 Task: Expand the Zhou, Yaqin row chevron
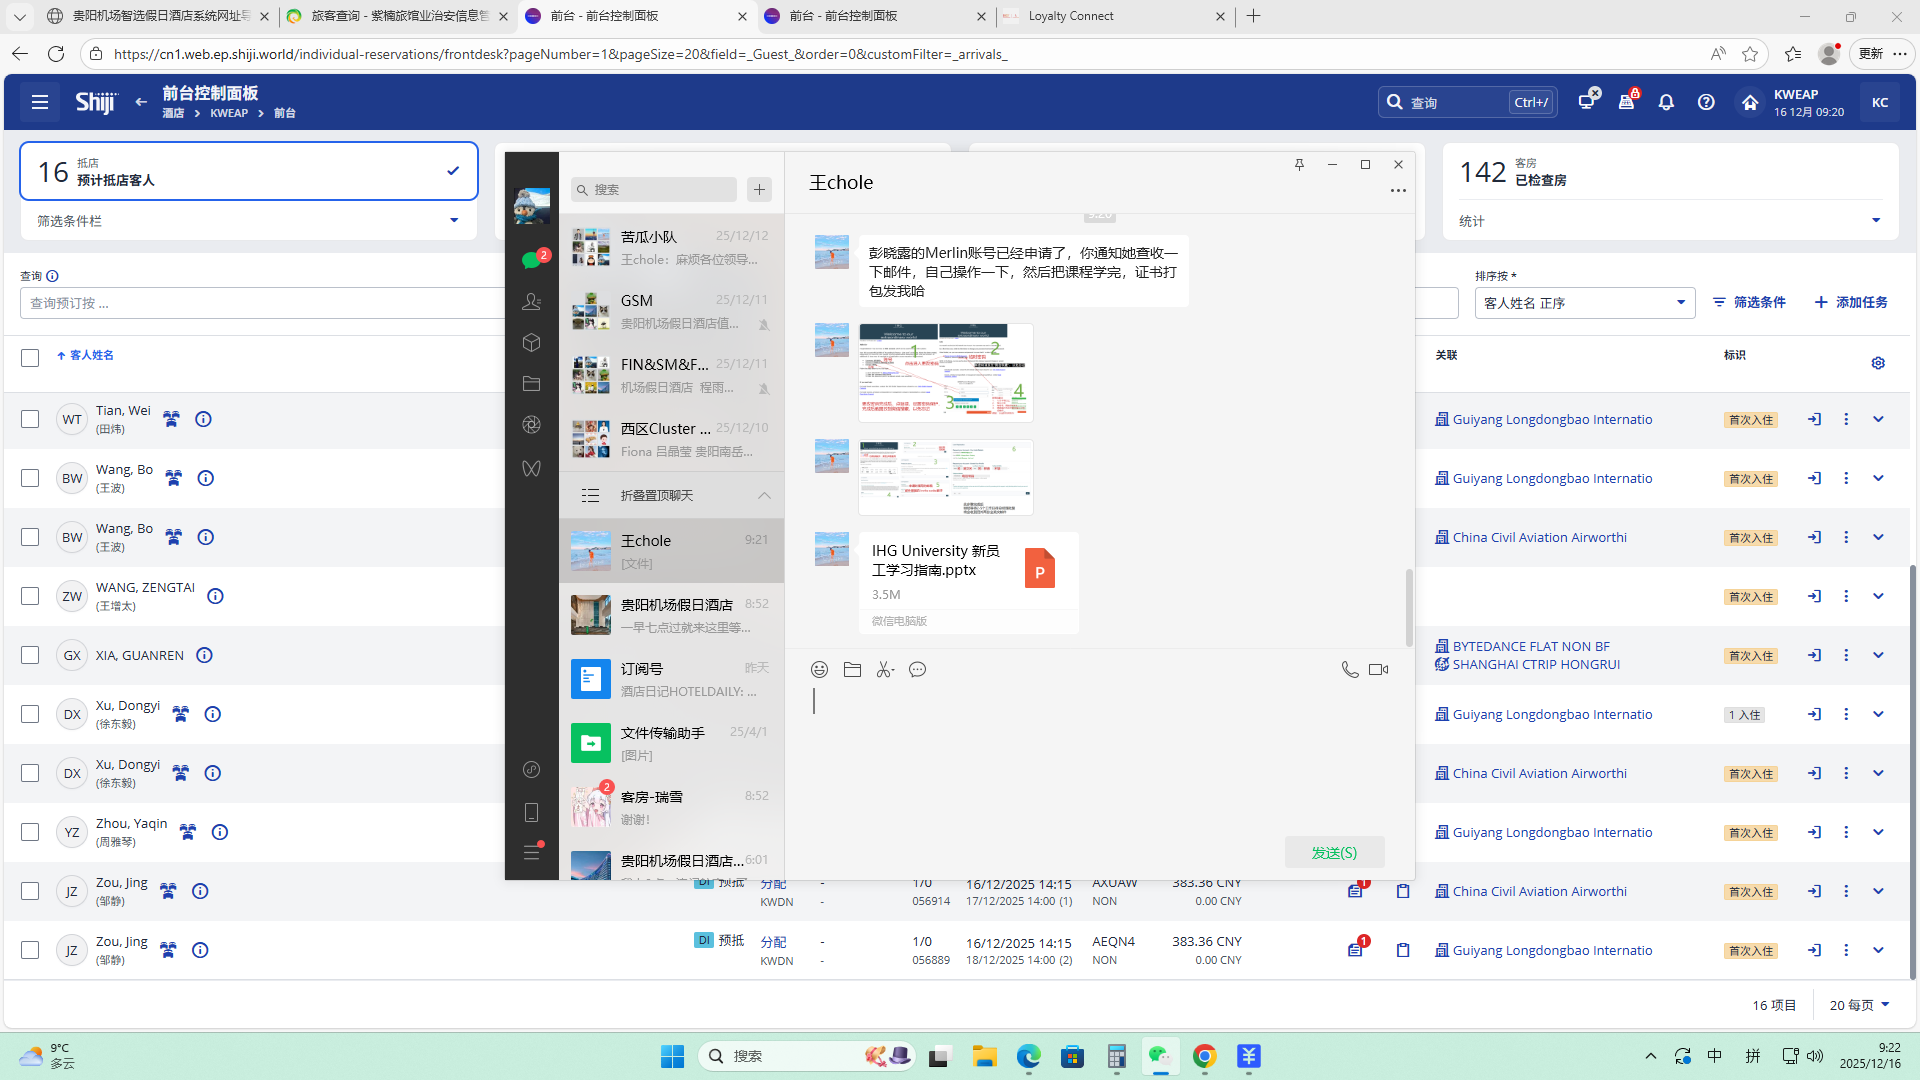point(1877,833)
